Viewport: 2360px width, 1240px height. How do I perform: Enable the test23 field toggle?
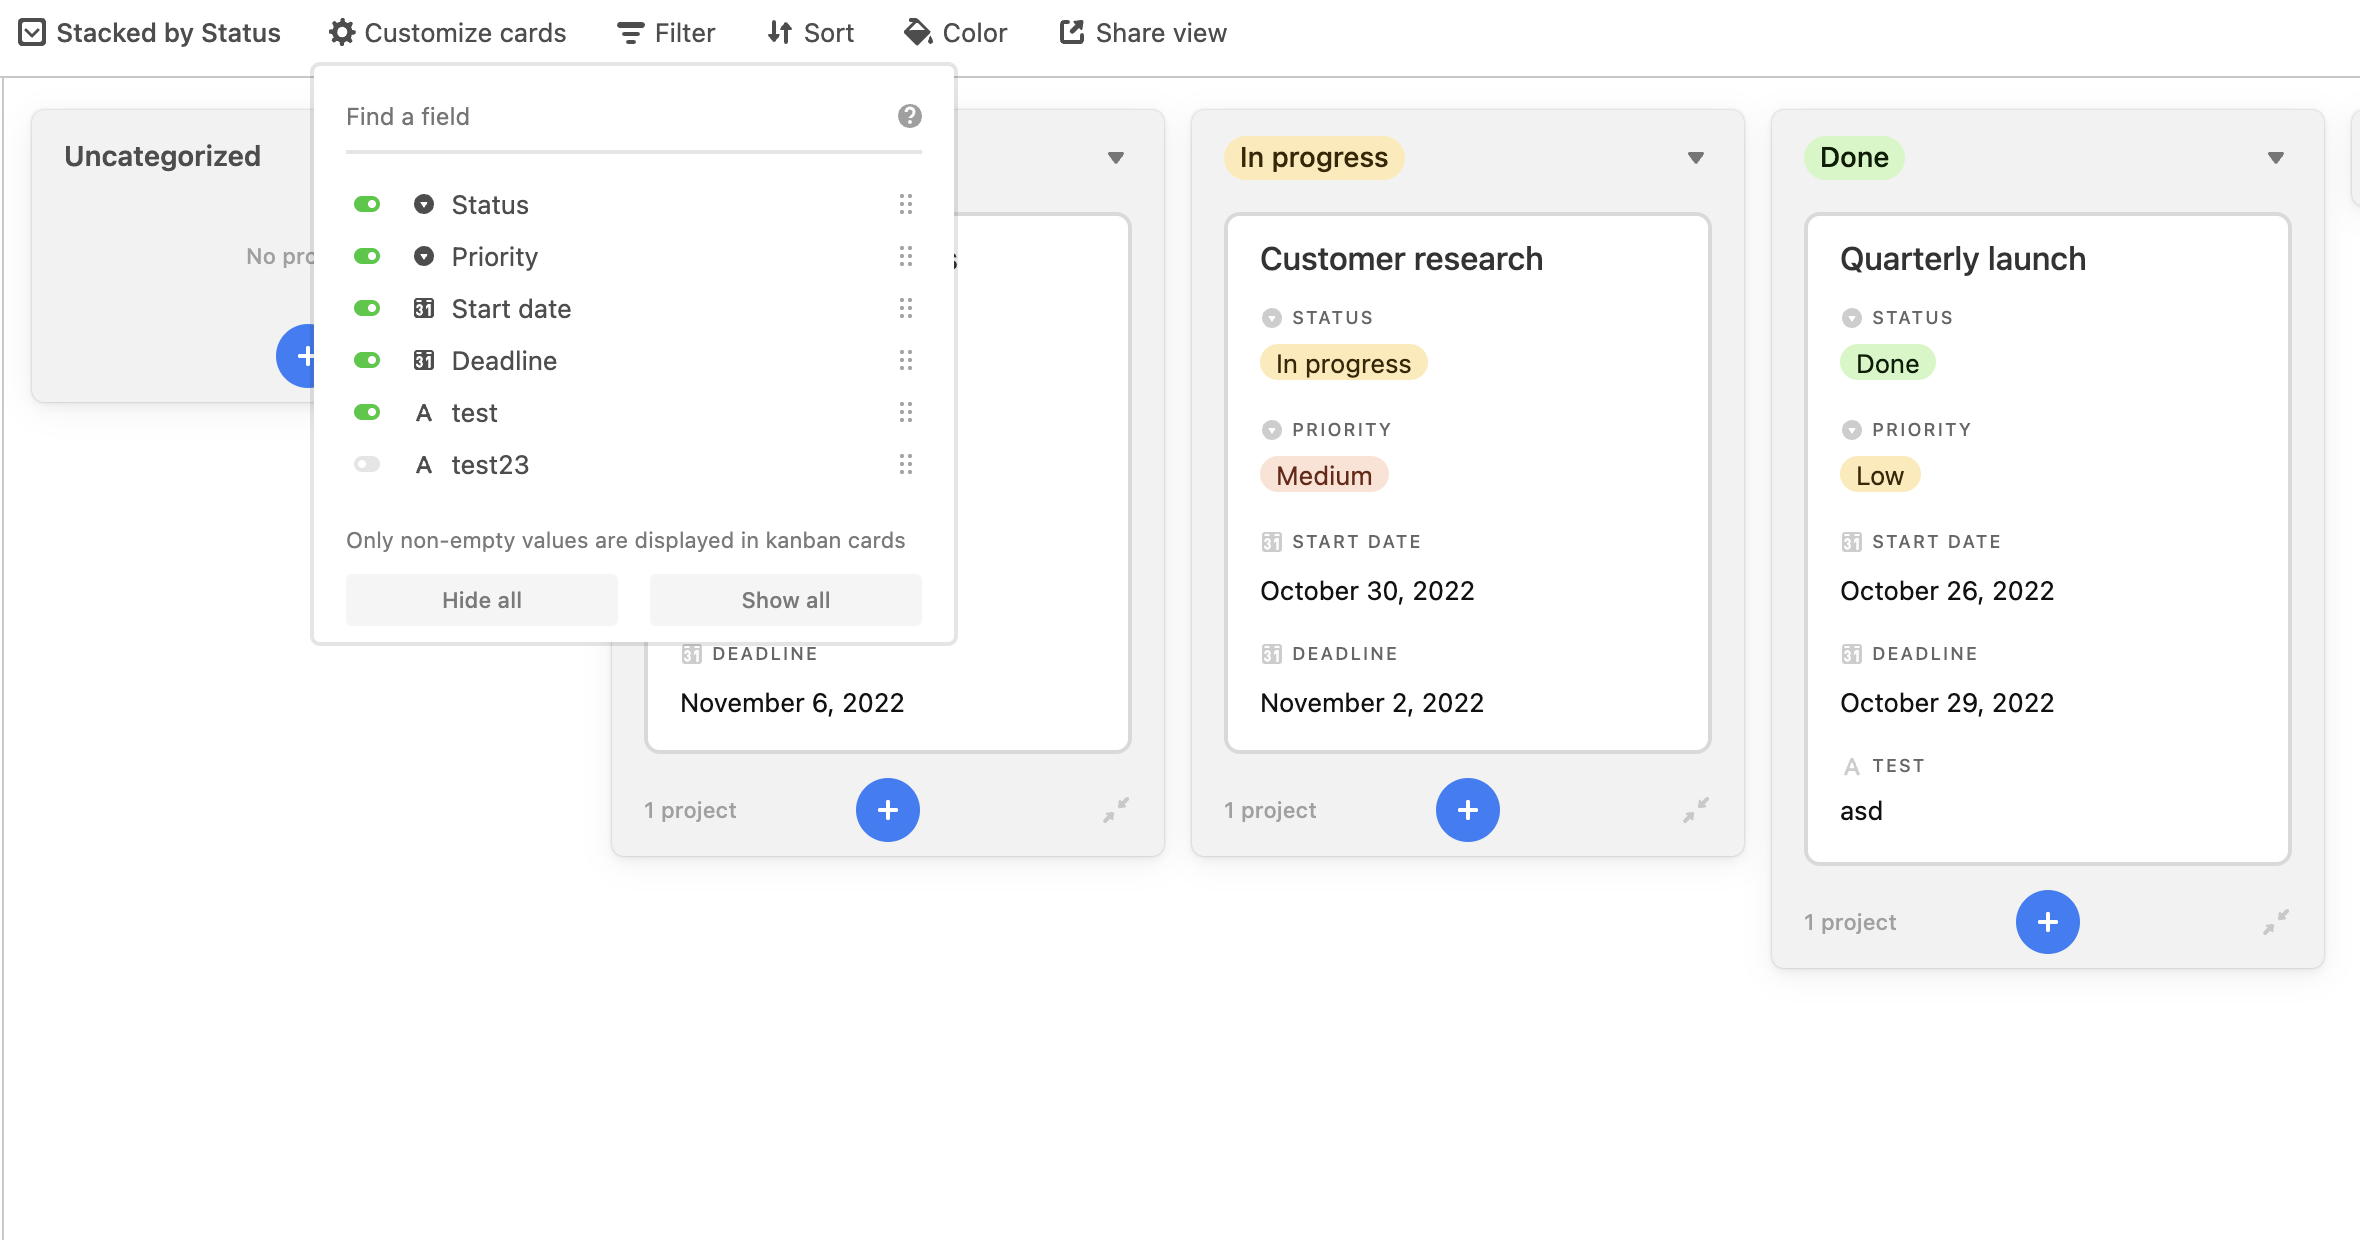pos(368,464)
